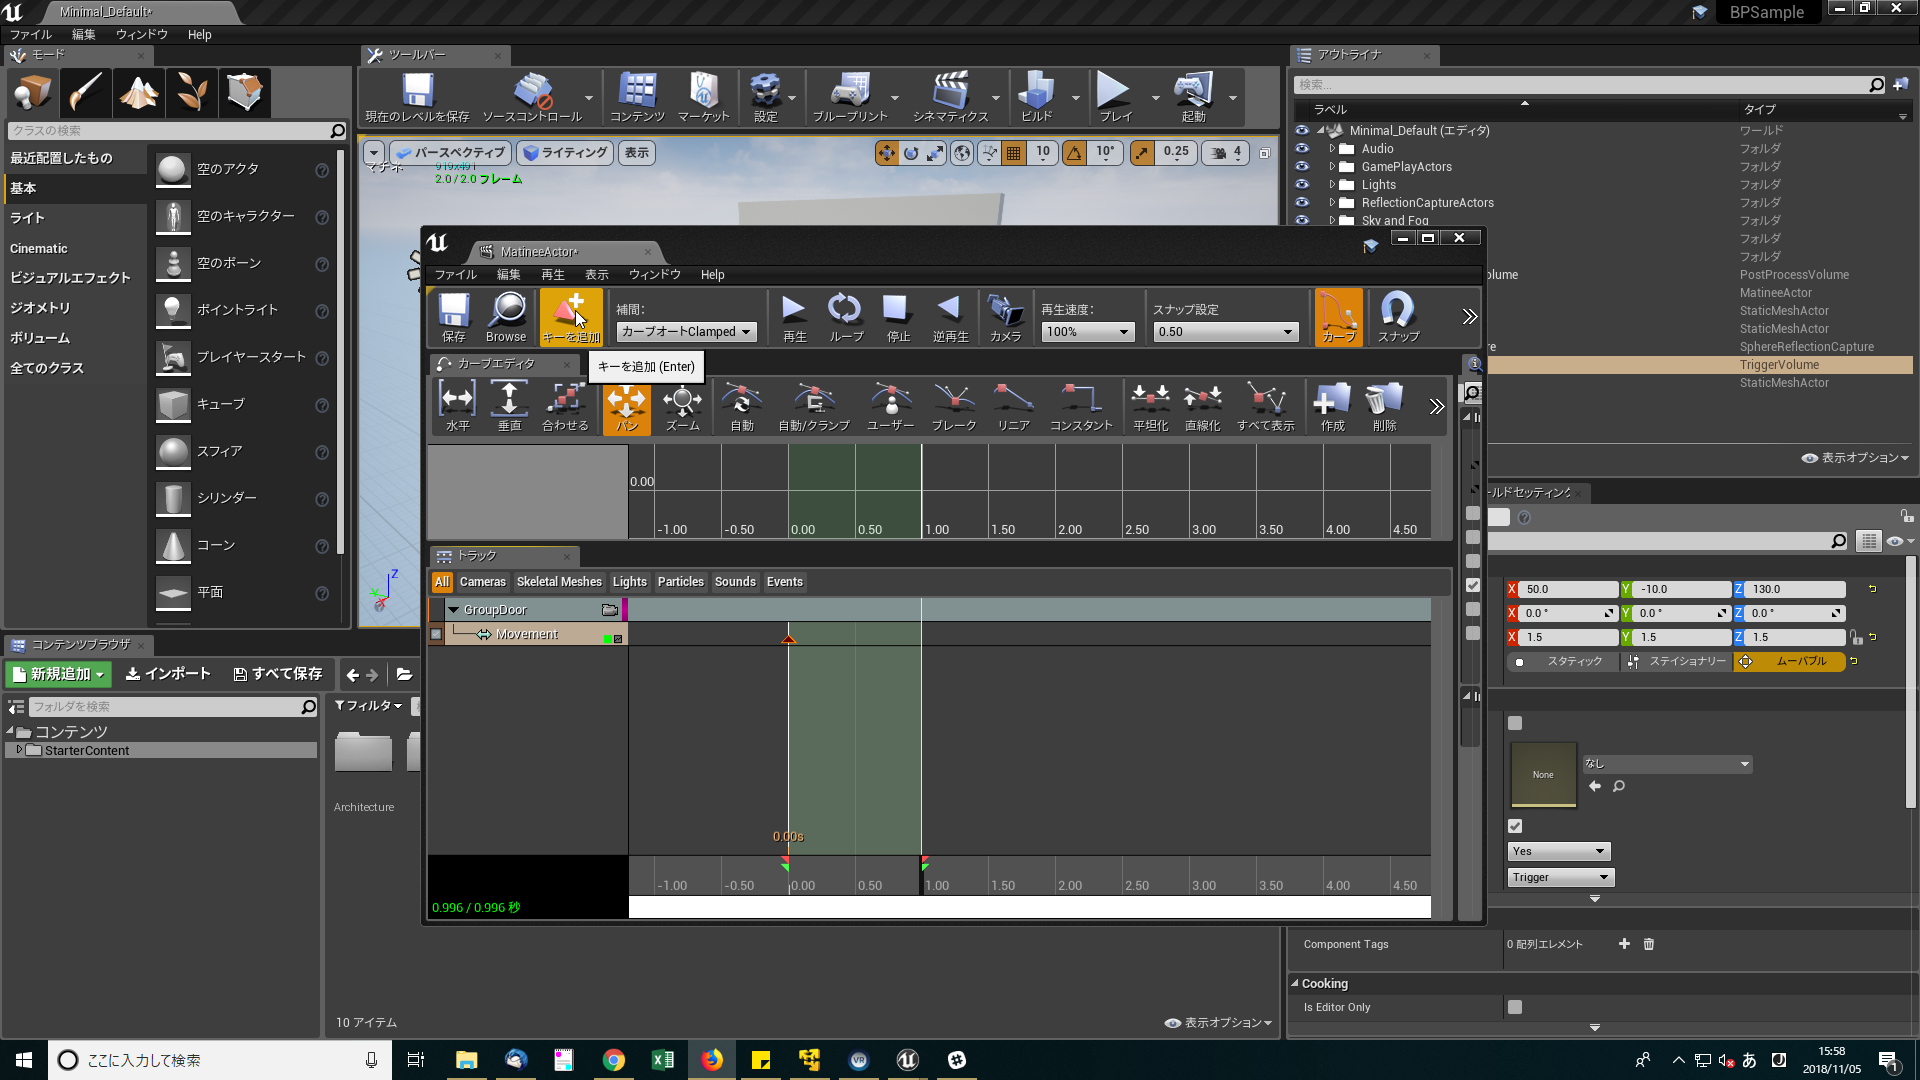
Task: Open main editor Help menu
Action: point(200,35)
